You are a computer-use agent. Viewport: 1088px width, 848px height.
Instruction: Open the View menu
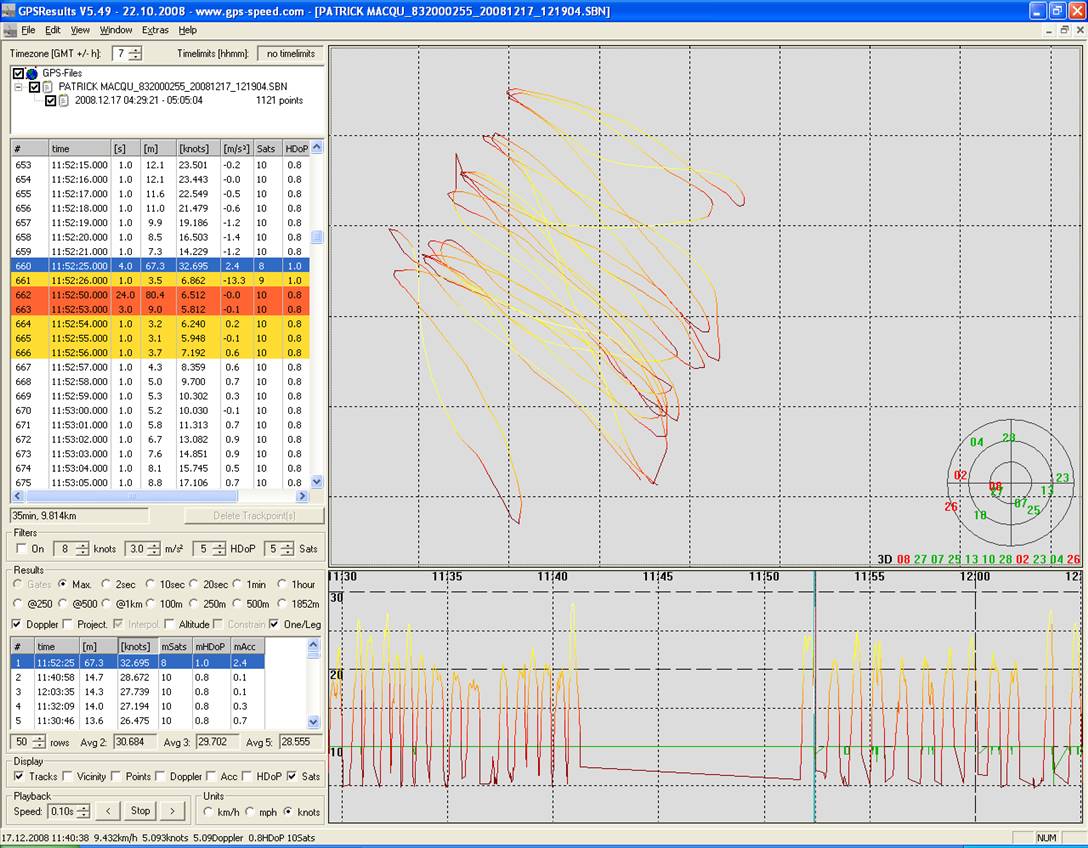coord(80,30)
